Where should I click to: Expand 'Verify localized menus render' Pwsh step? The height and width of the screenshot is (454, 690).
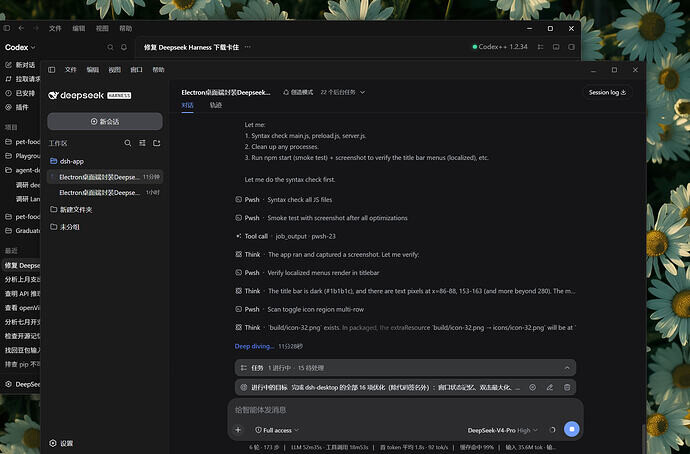pos(307,273)
